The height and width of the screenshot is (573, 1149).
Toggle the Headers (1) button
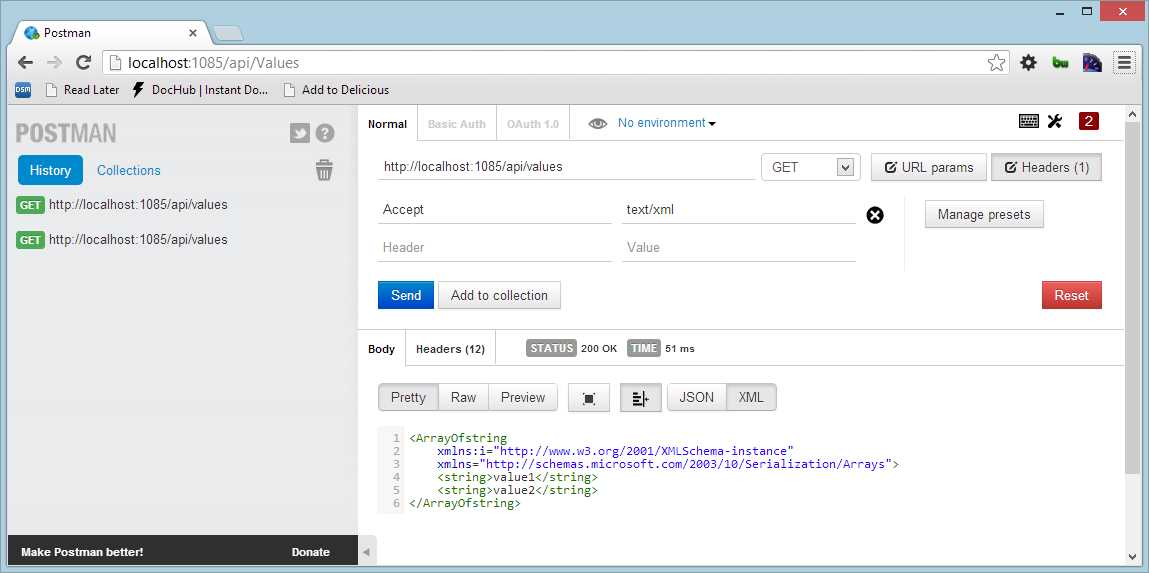tap(1046, 167)
